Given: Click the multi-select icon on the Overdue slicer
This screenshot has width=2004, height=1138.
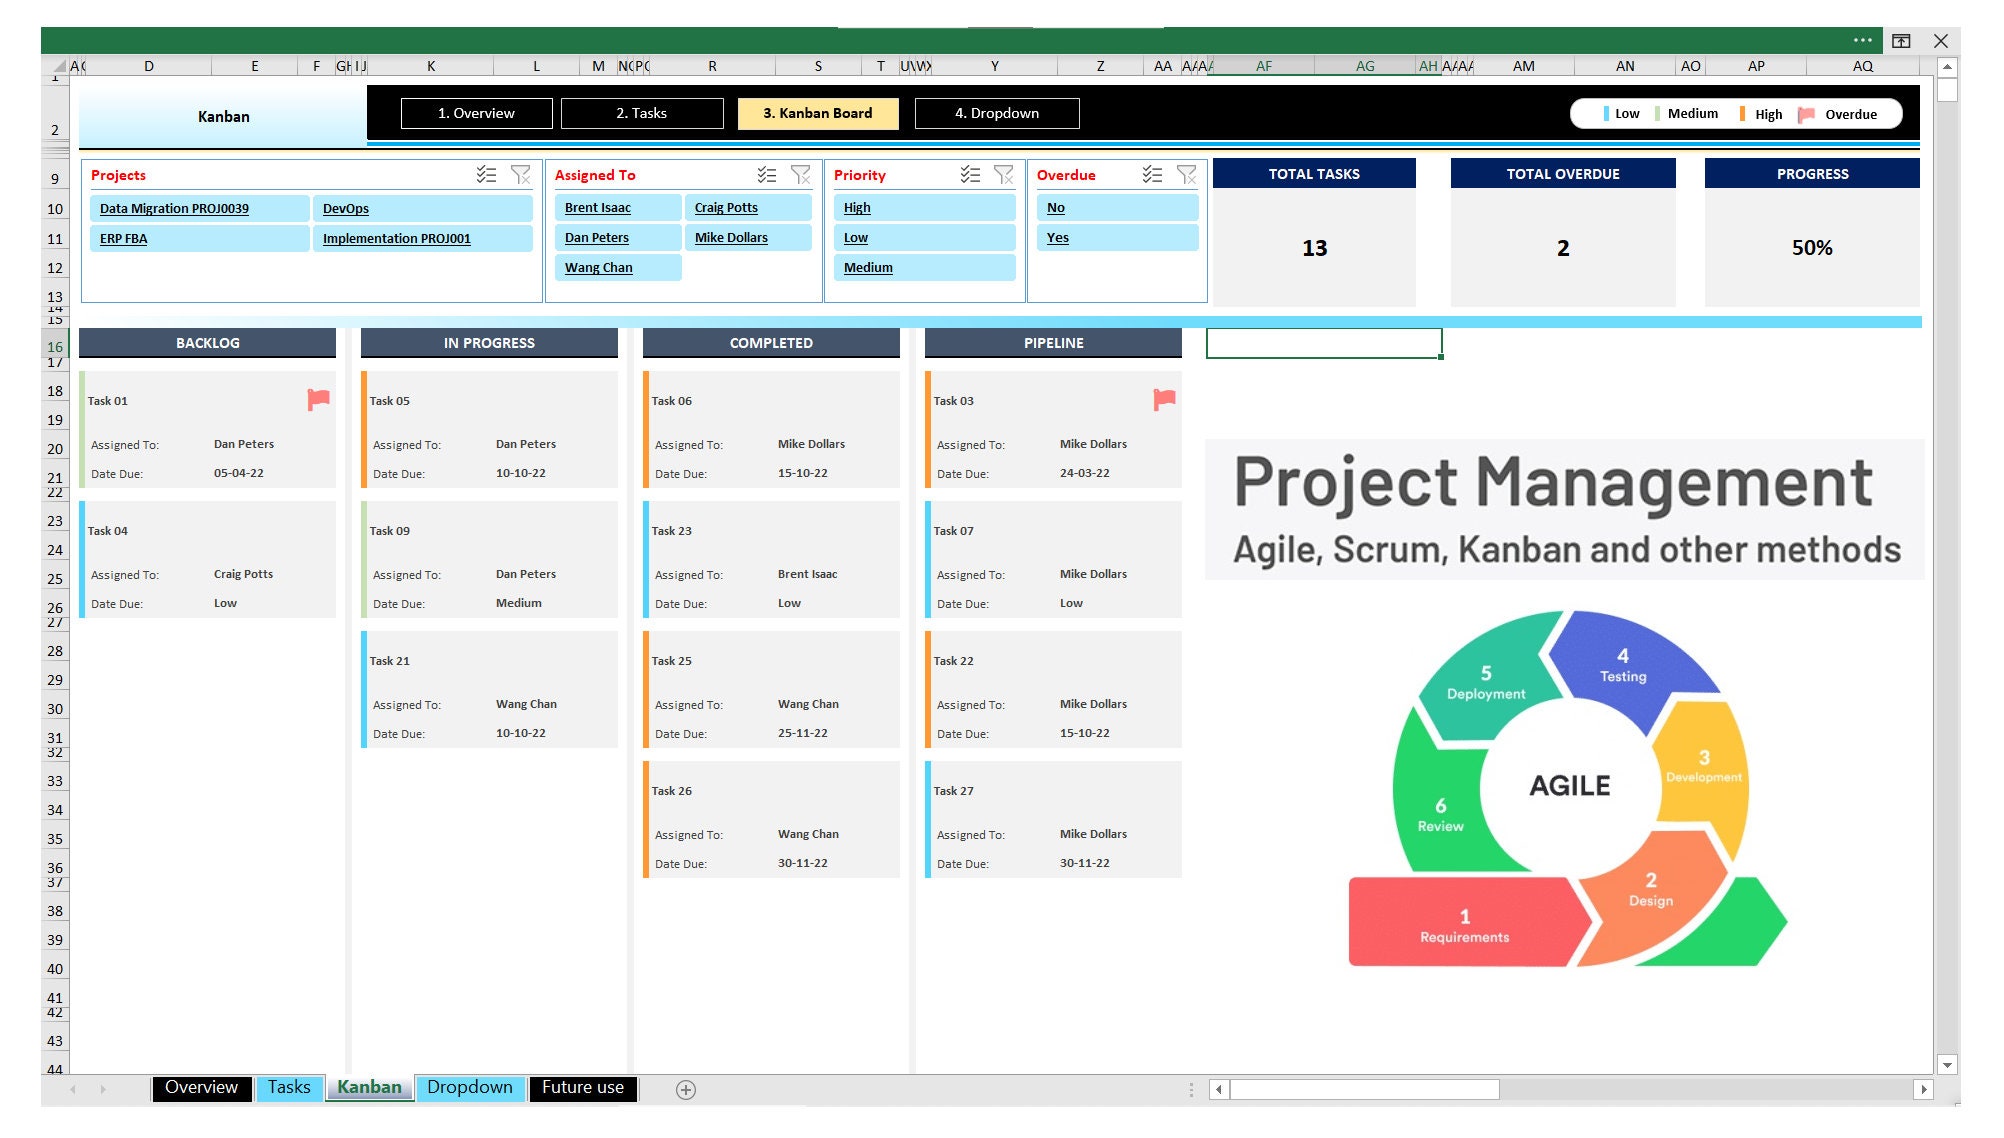Looking at the screenshot, I should 1150,174.
